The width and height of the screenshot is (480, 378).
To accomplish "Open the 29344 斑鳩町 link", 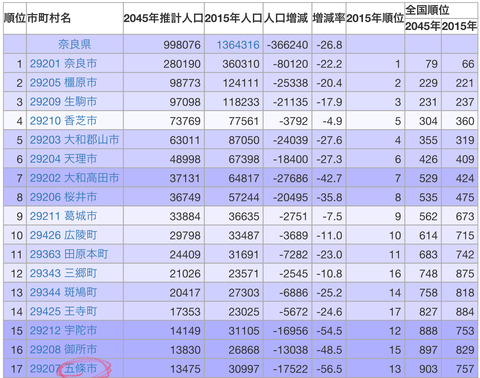I will pos(63,292).
